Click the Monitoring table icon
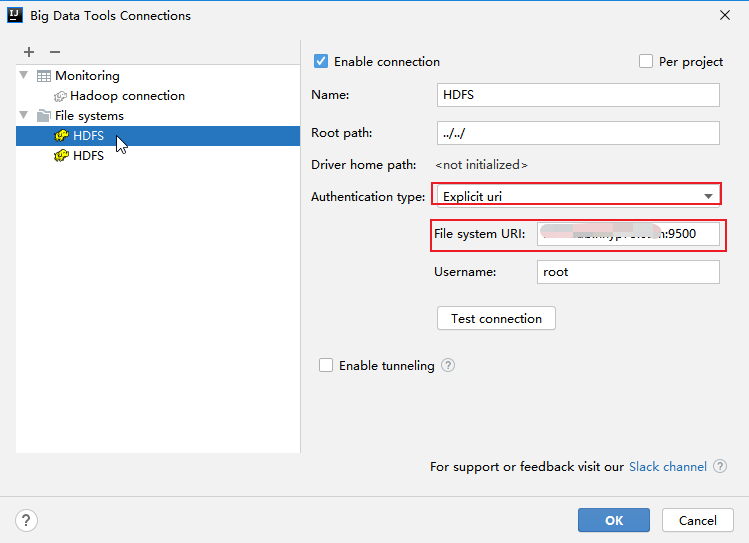This screenshot has height=543, width=749. 44,76
